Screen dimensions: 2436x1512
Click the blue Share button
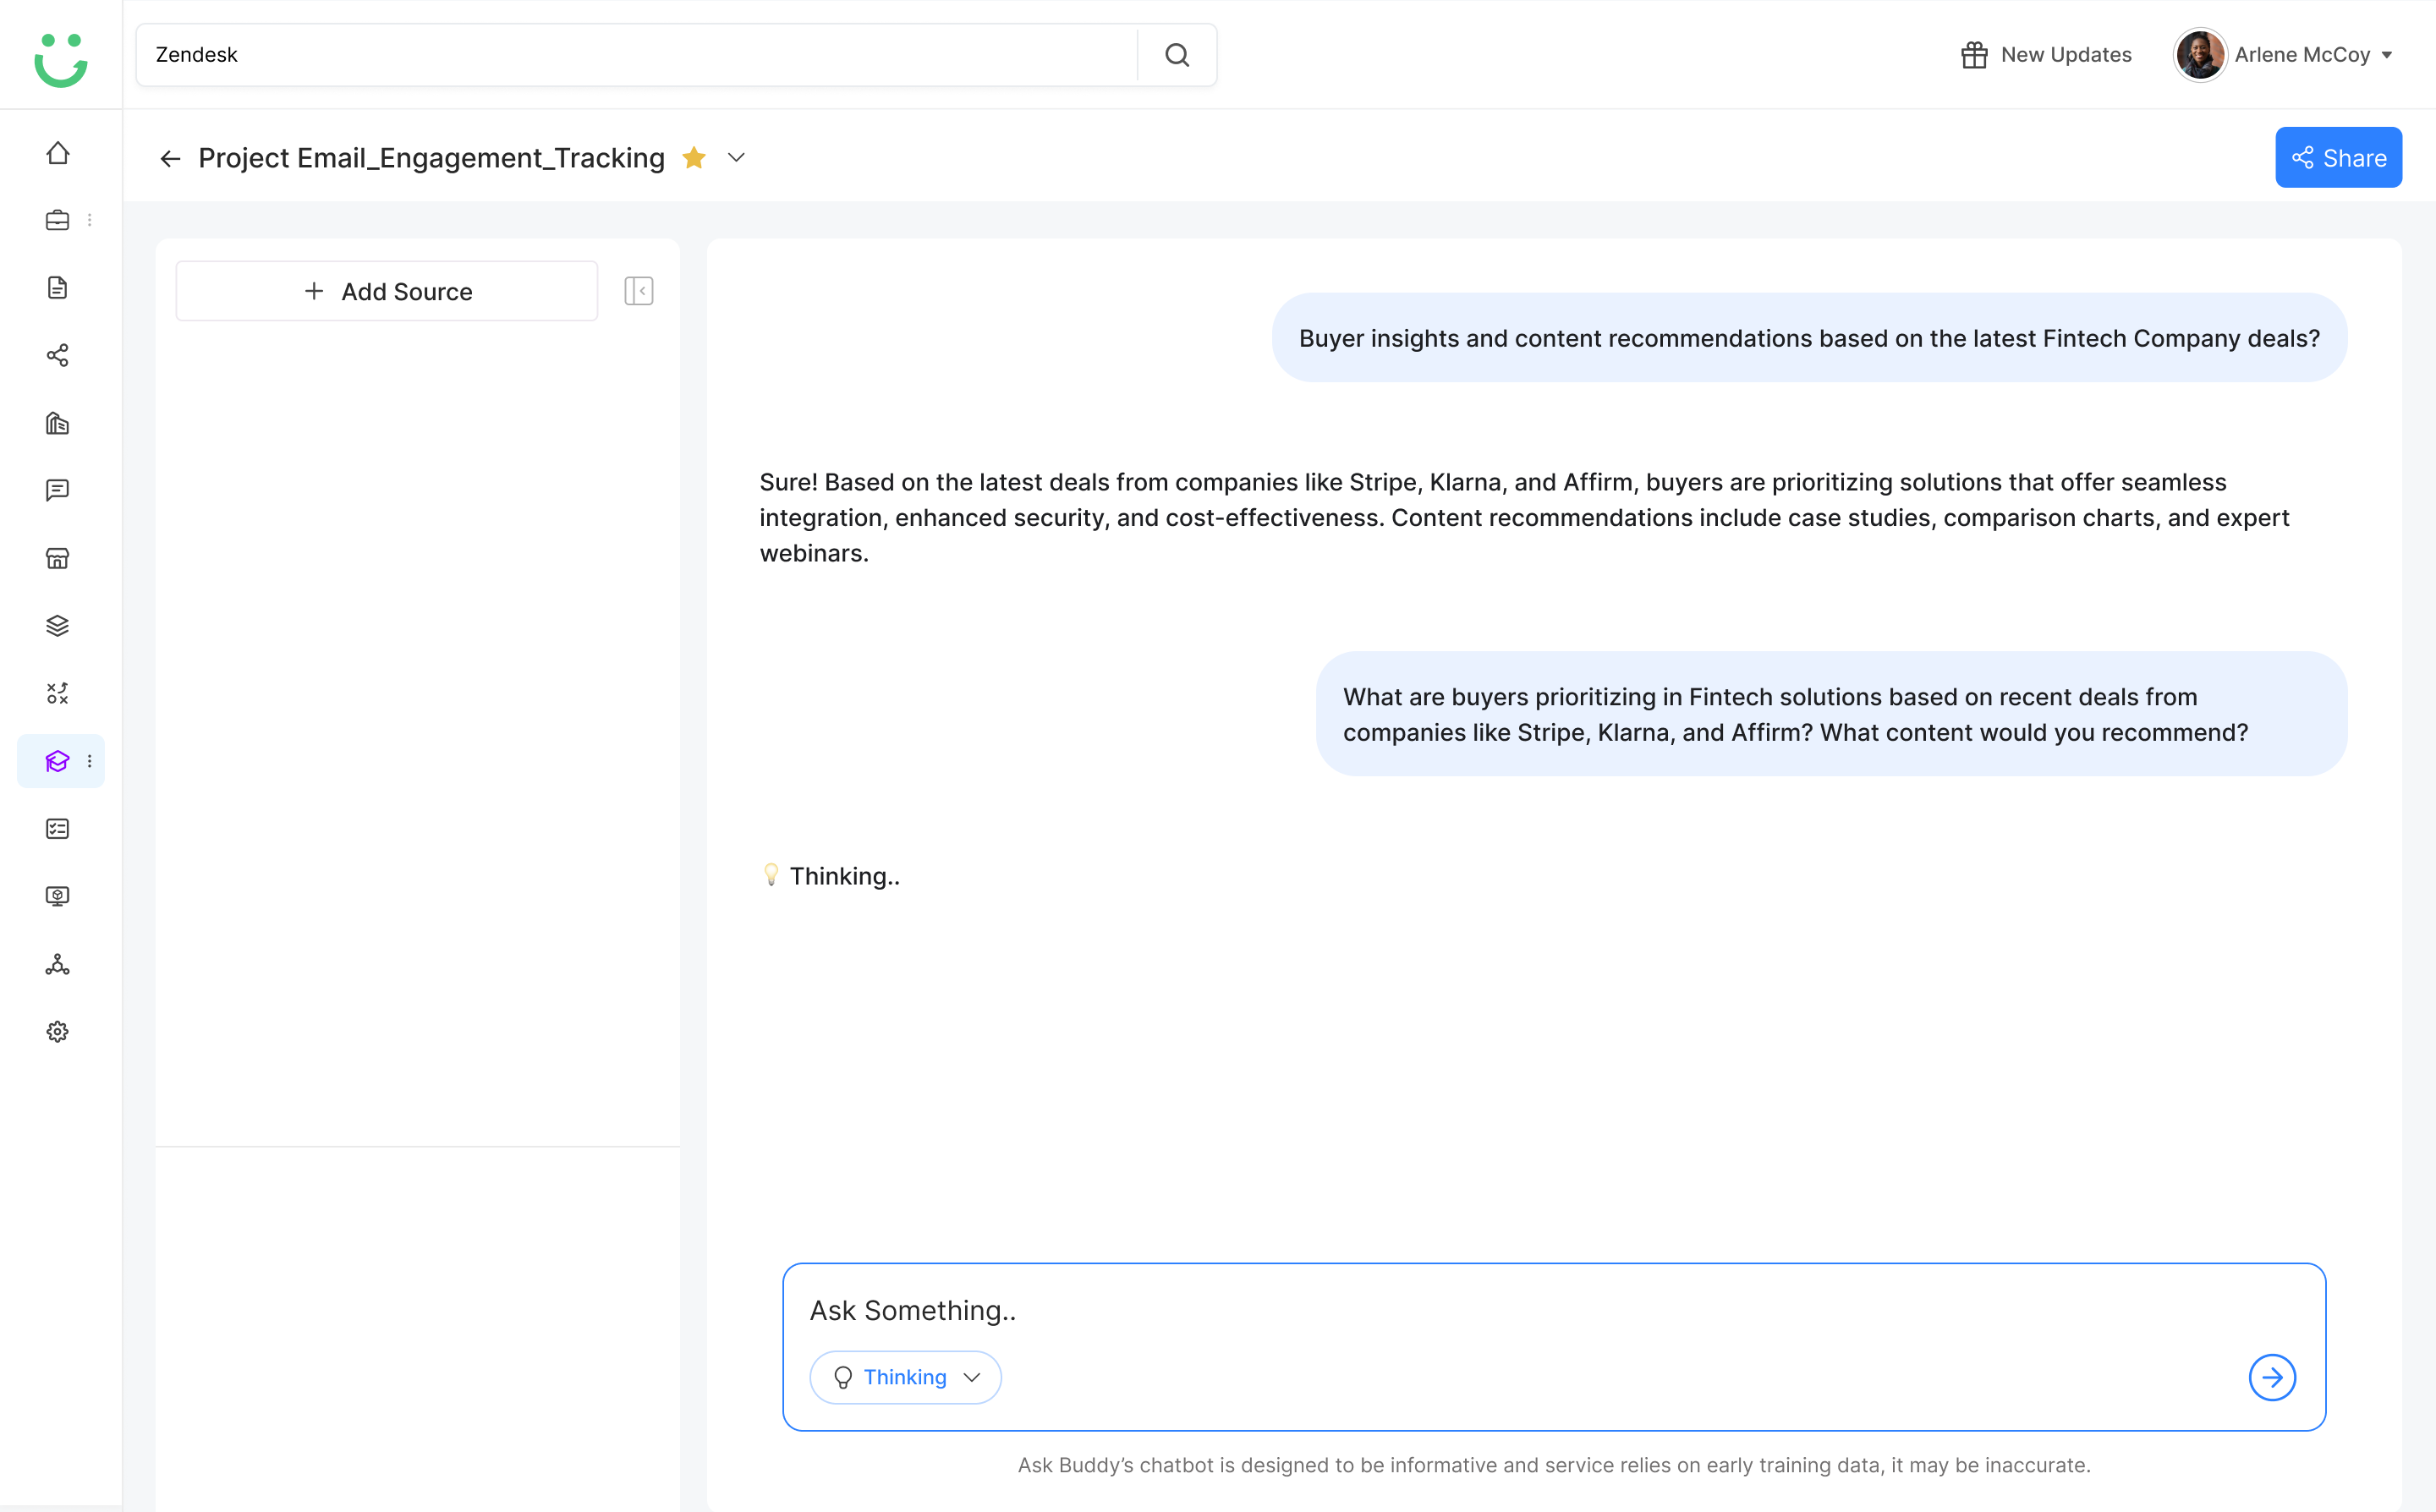point(2338,157)
